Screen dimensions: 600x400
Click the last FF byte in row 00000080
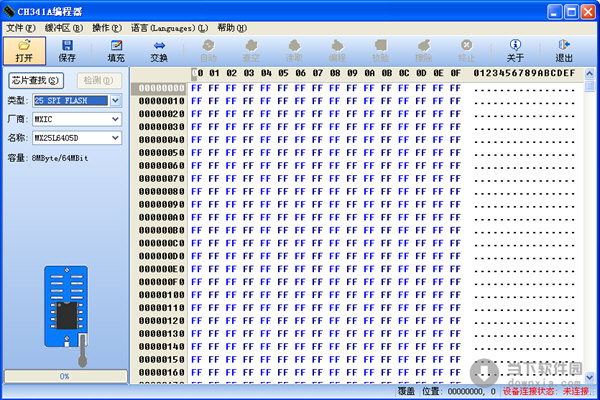[455, 191]
